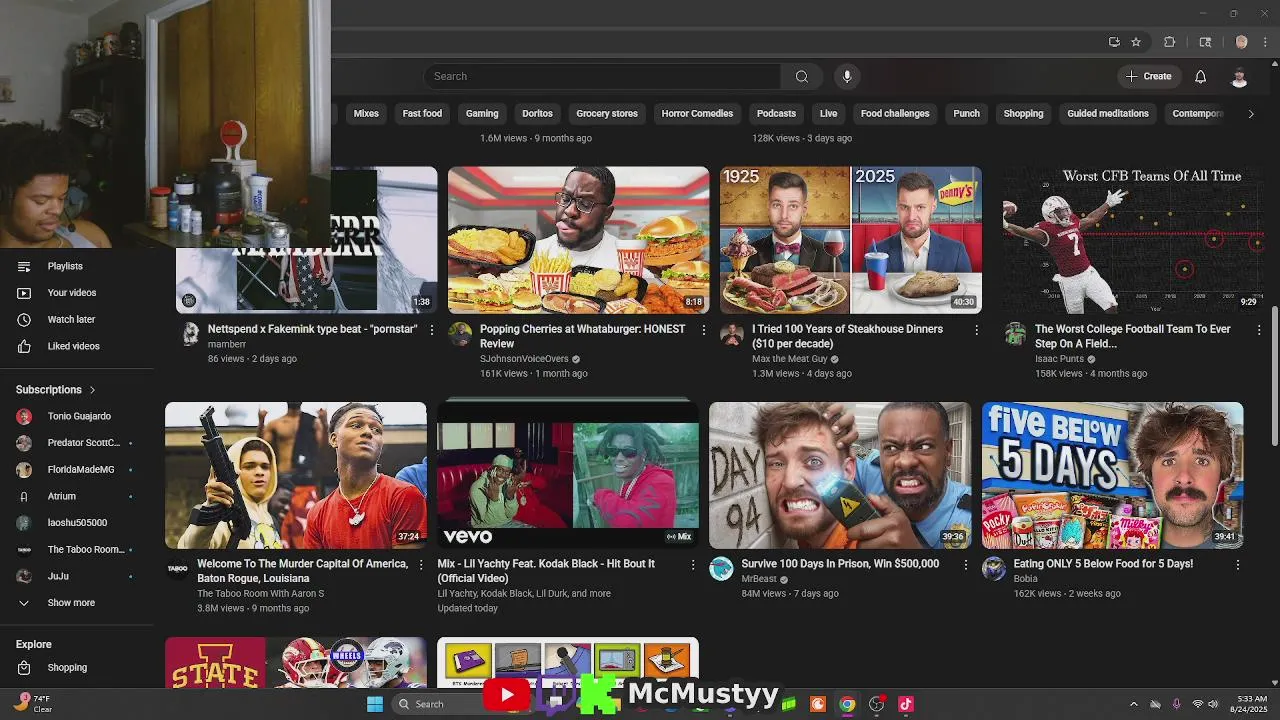
Task: Open laoshu505000 subscription
Action: tap(77, 523)
